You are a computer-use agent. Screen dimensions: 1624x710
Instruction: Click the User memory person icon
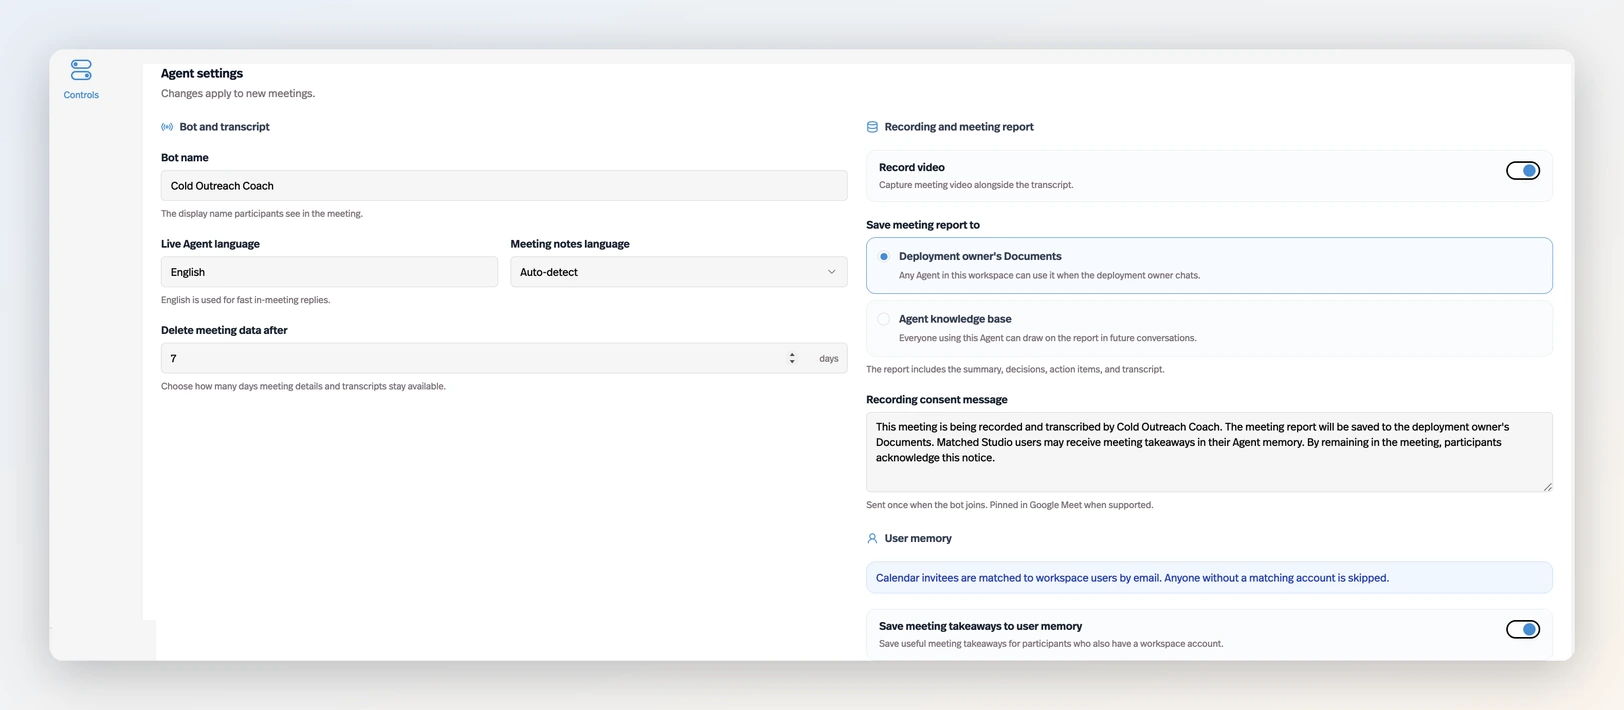click(x=872, y=539)
